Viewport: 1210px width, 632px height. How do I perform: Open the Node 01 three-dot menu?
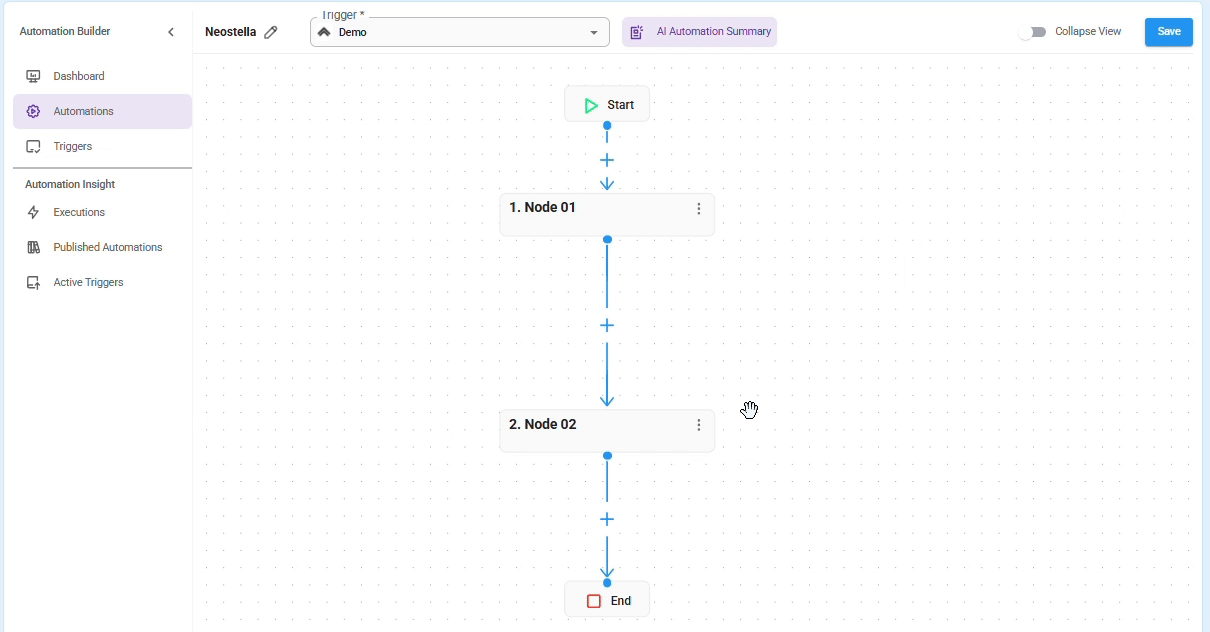point(699,209)
